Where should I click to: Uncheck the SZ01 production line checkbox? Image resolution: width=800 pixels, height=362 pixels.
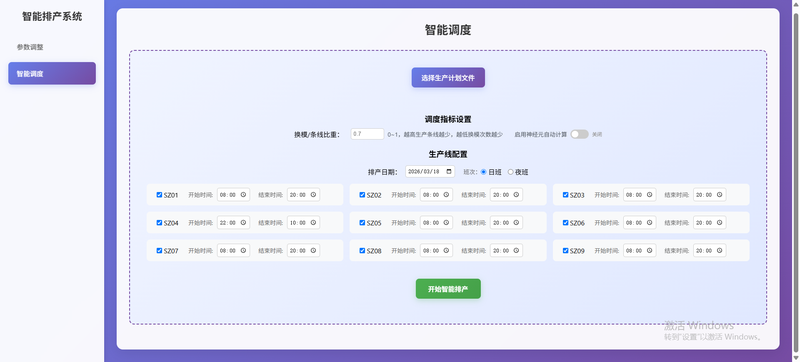159,195
